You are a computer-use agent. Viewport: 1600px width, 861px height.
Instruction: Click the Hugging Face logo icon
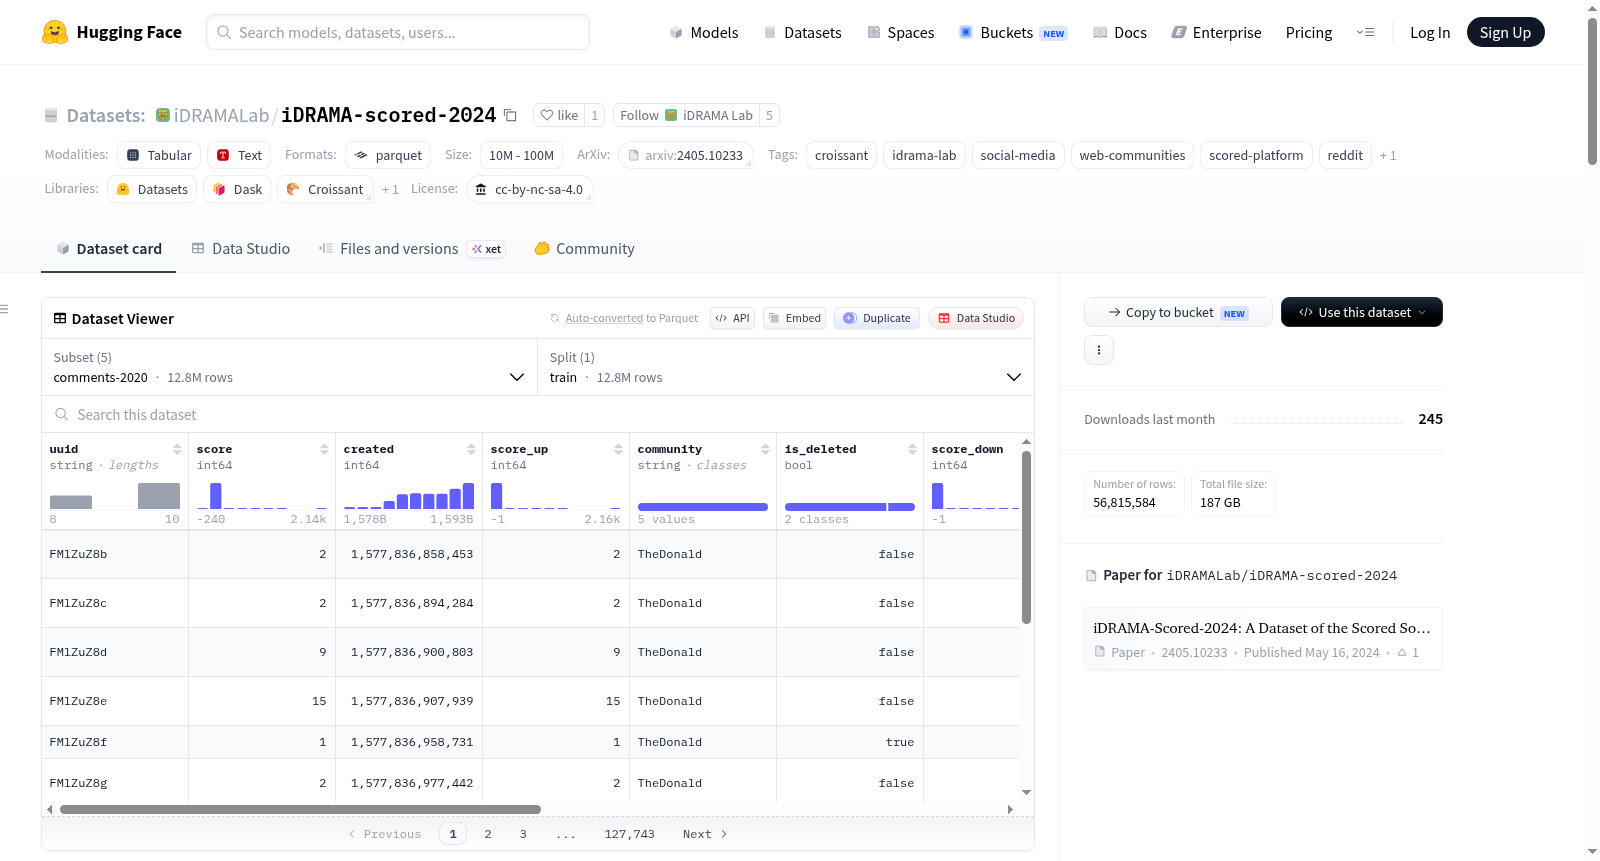[x=55, y=32]
